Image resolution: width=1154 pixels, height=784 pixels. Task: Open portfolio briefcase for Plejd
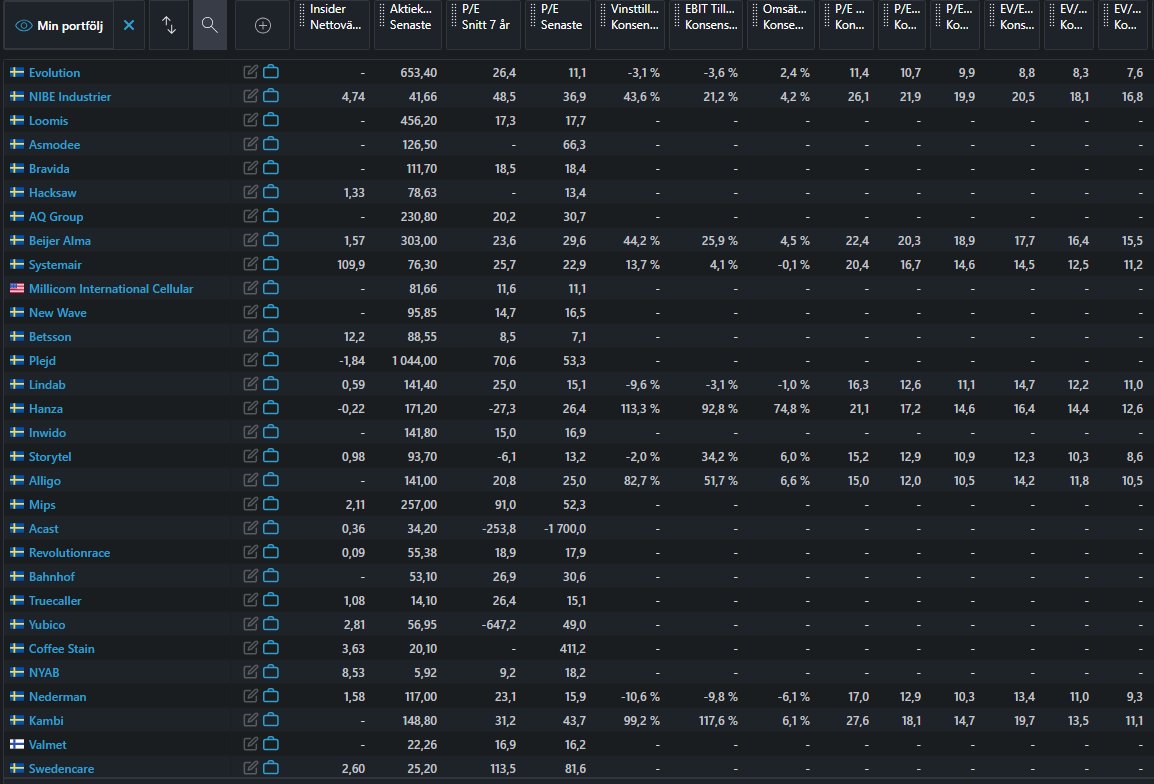click(x=271, y=360)
